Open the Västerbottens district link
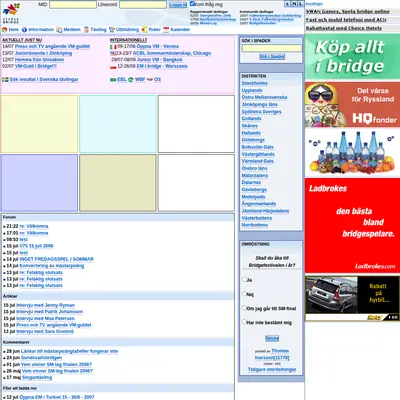This screenshot has width=400, height=400. [x=257, y=218]
